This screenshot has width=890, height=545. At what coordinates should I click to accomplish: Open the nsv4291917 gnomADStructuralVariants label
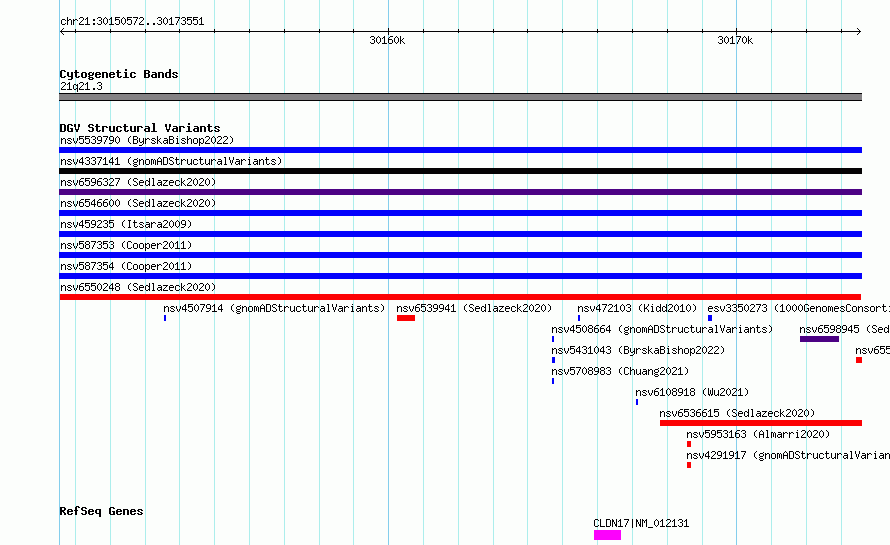[x=788, y=455]
